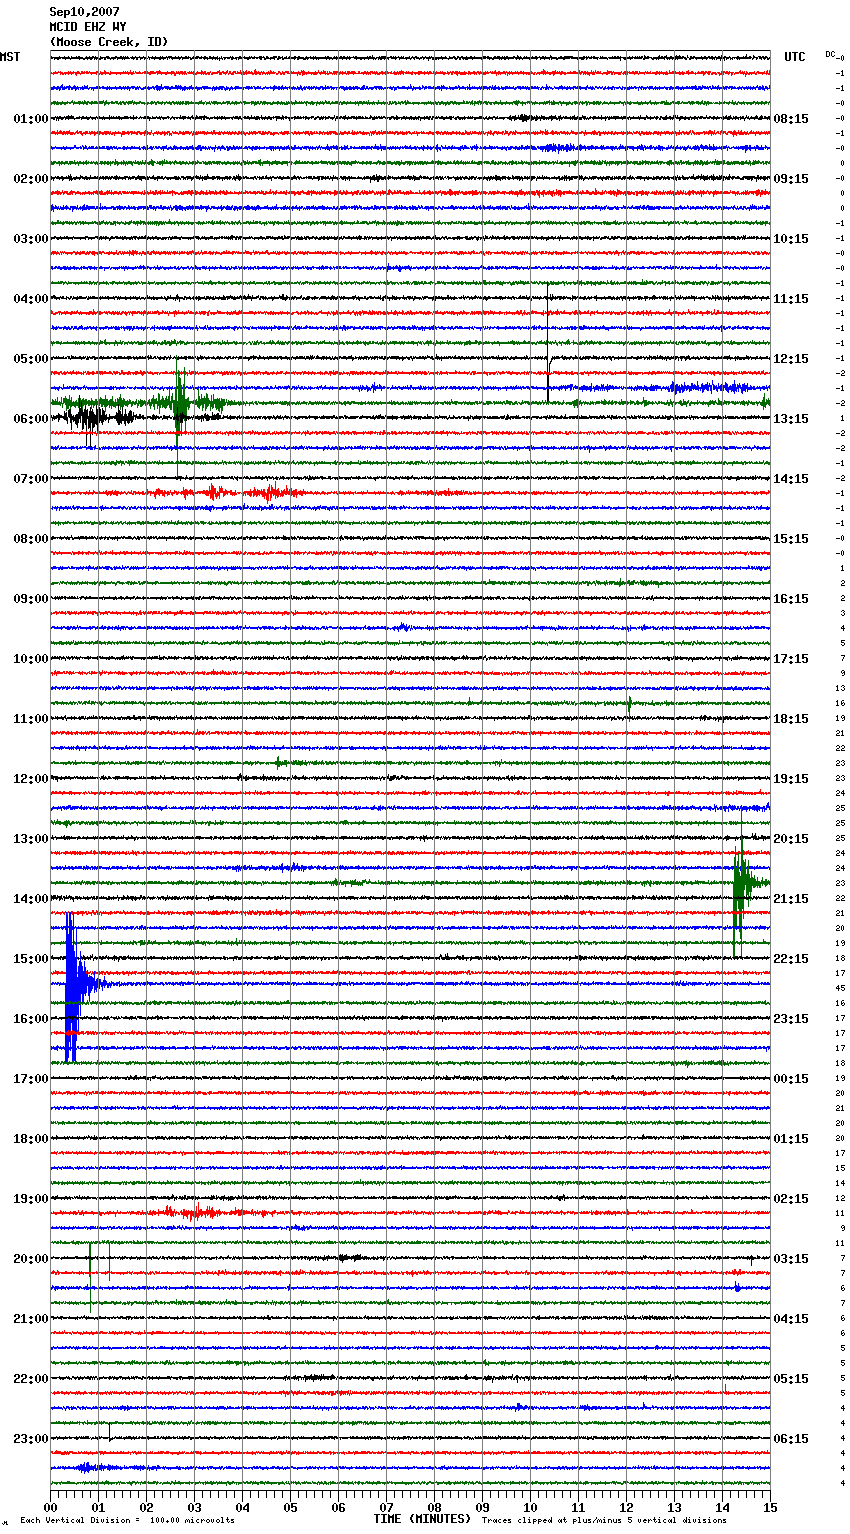Click the 06:00 MST time label
The width and height of the screenshot is (850, 1534).
tap(31, 419)
